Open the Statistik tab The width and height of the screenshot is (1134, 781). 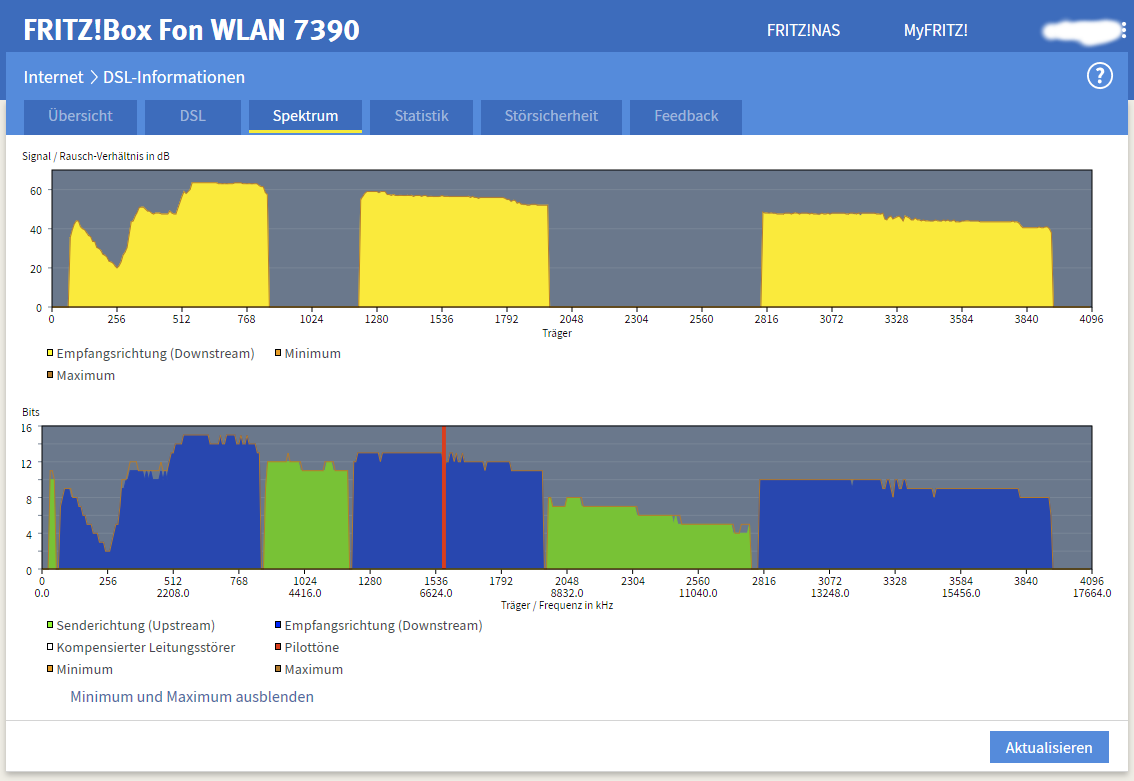pyautogui.click(x=421, y=116)
